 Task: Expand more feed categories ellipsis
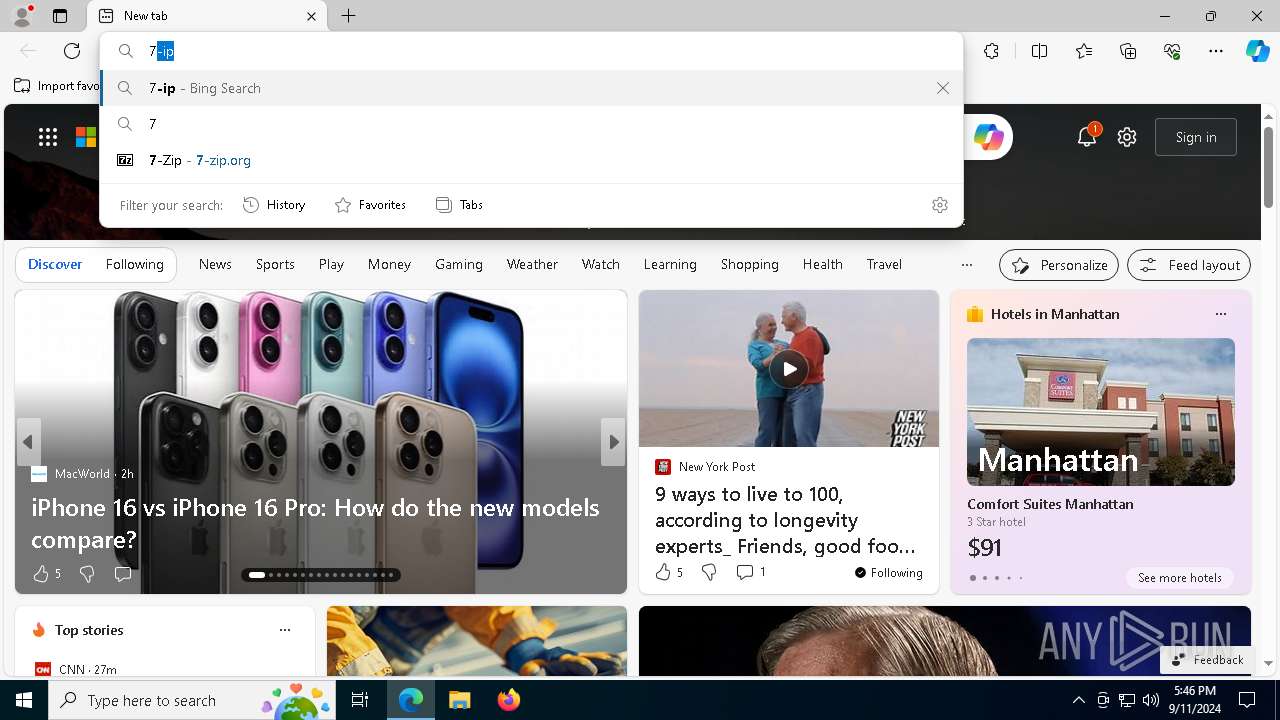(966, 265)
